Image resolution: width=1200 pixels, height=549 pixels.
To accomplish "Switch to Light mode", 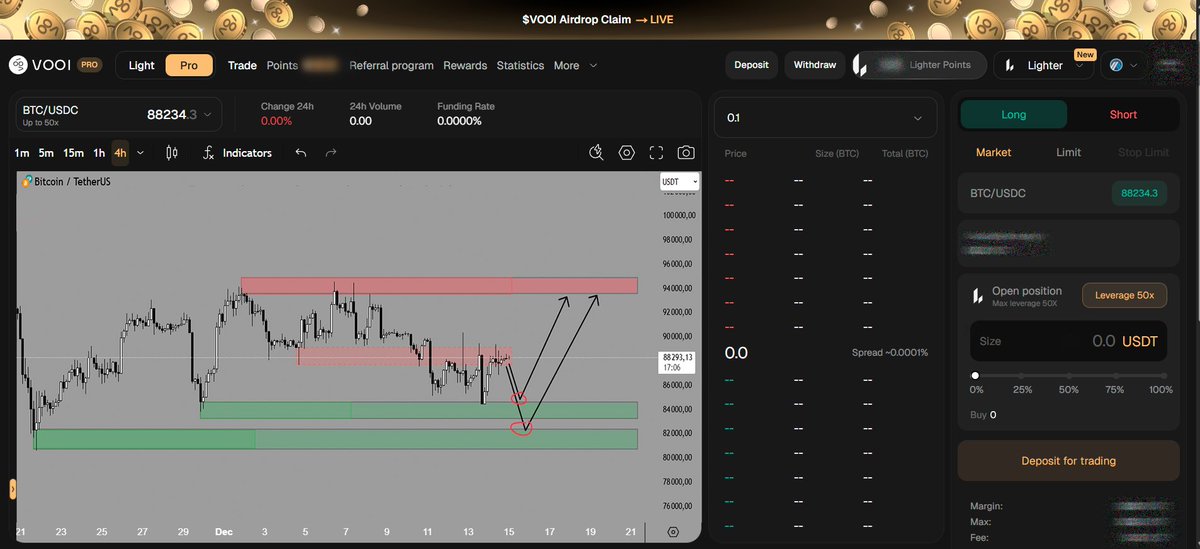I will 142,65.
